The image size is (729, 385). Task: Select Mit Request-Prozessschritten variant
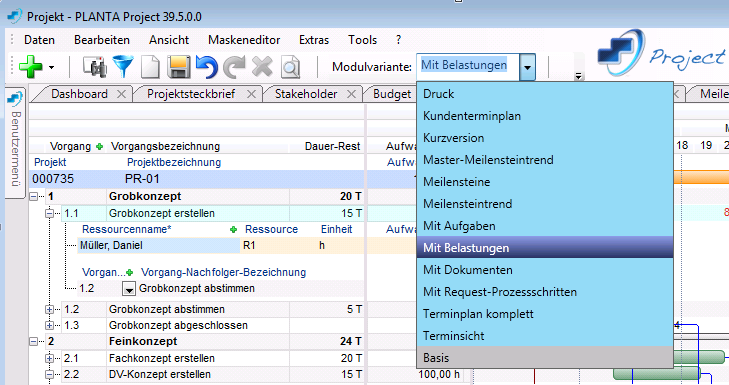[x=545, y=292]
